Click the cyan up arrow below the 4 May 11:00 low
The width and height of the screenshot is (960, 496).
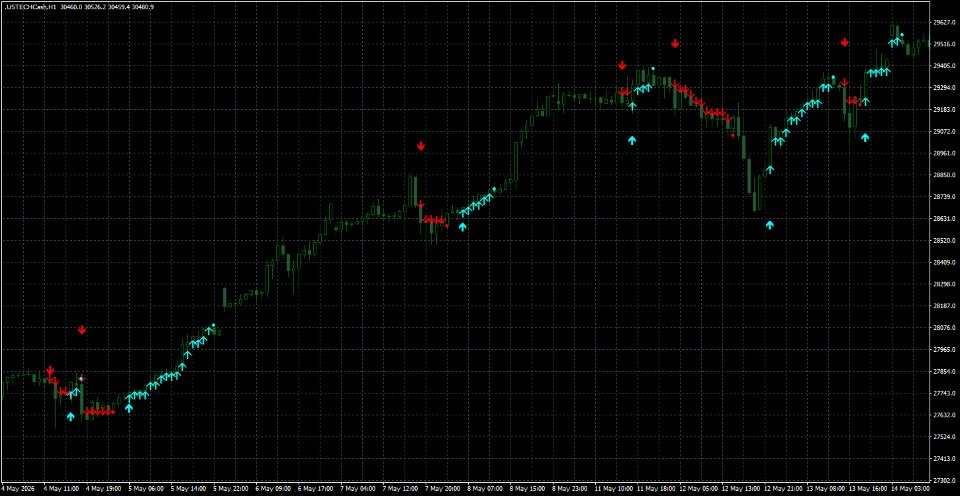[x=70, y=417]
